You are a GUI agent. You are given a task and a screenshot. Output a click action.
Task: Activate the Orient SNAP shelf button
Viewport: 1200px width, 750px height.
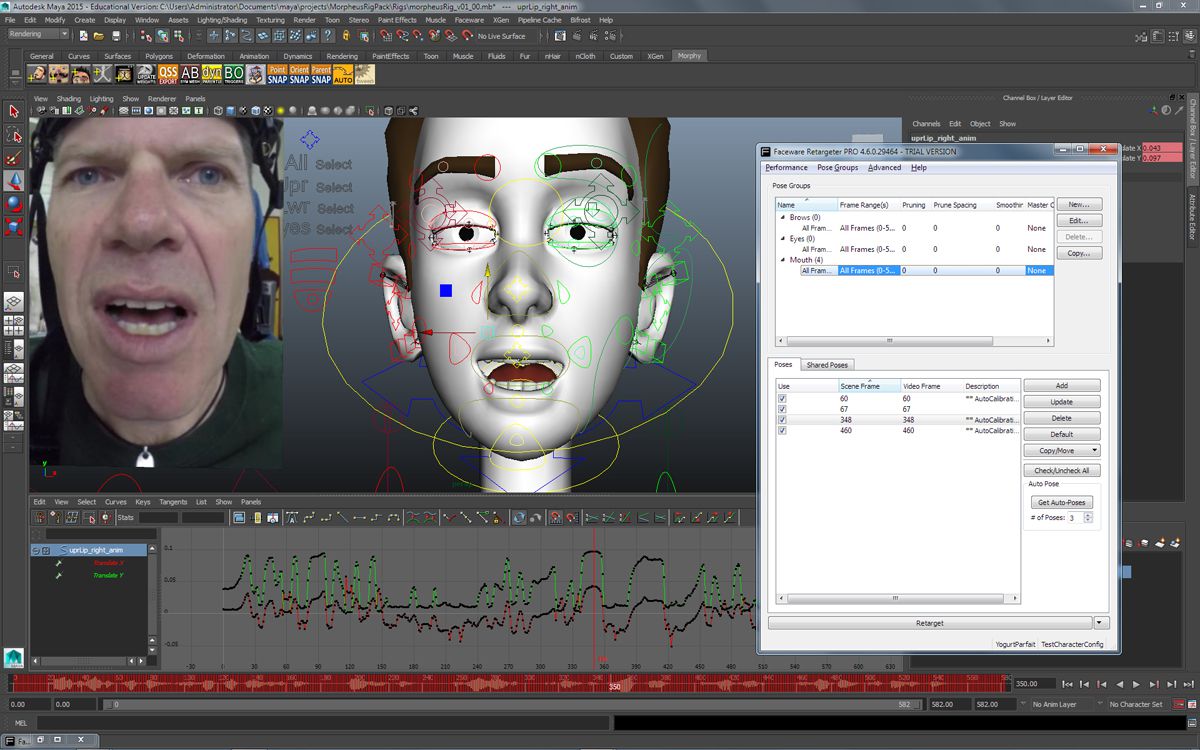click(x=299, y=75)
